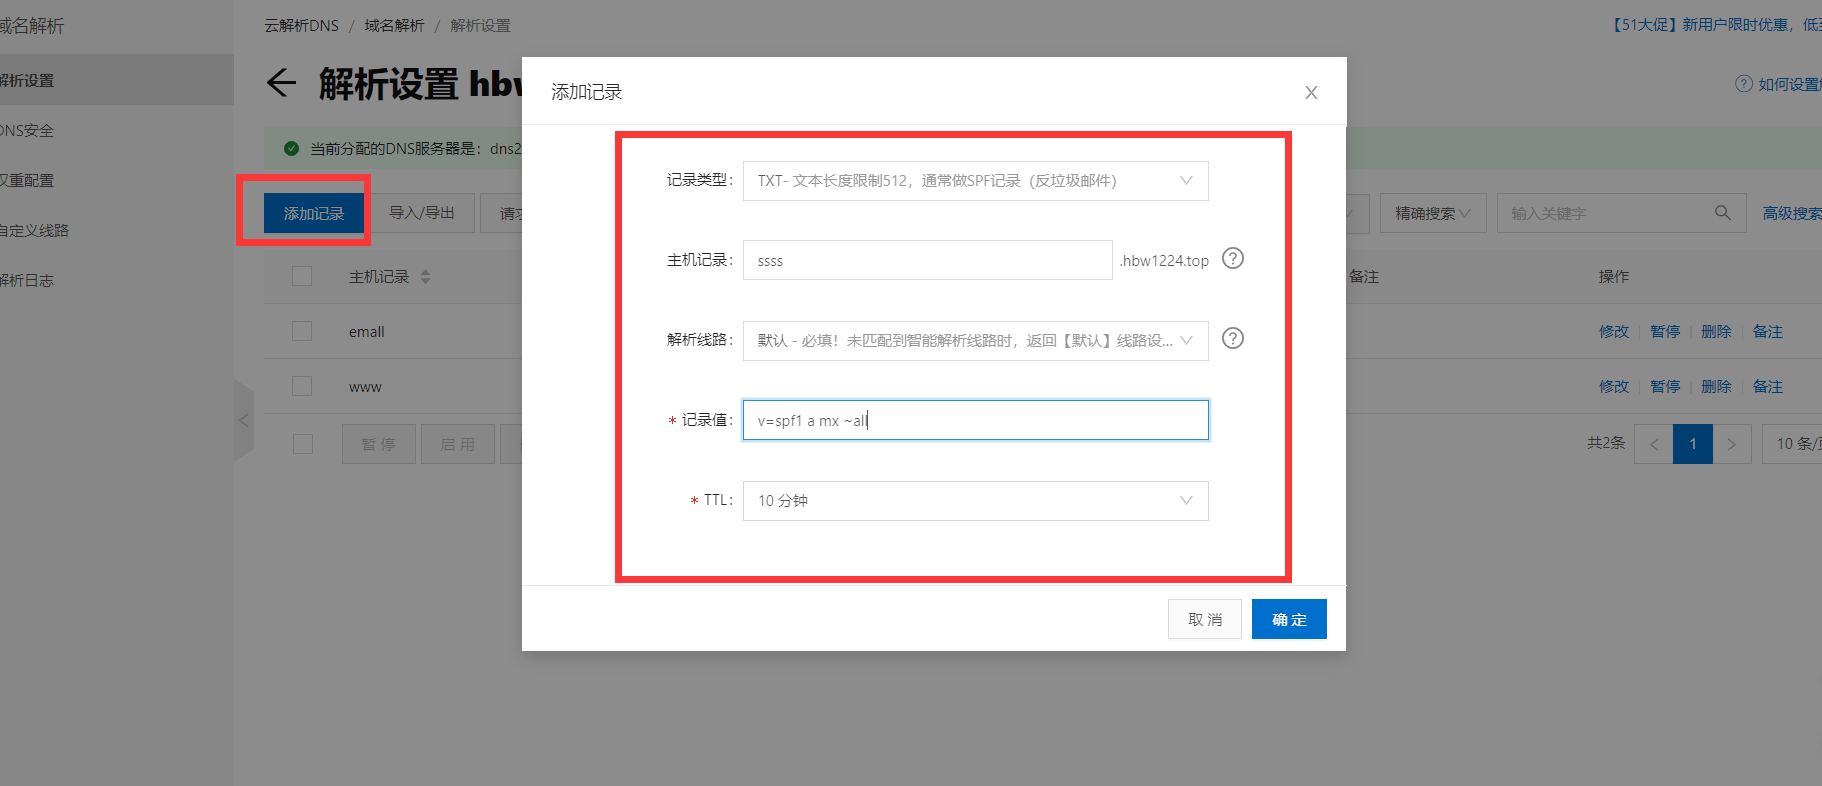Viewport: 1822px width, 786px height.
Task: Click 删除 in the email row
Action: 1716,331
